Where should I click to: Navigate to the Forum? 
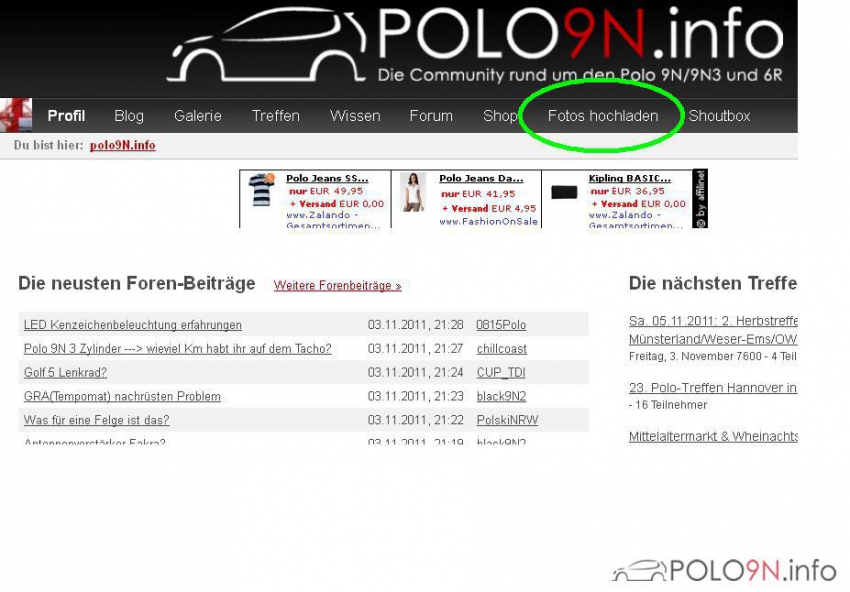tap(431, 116)
